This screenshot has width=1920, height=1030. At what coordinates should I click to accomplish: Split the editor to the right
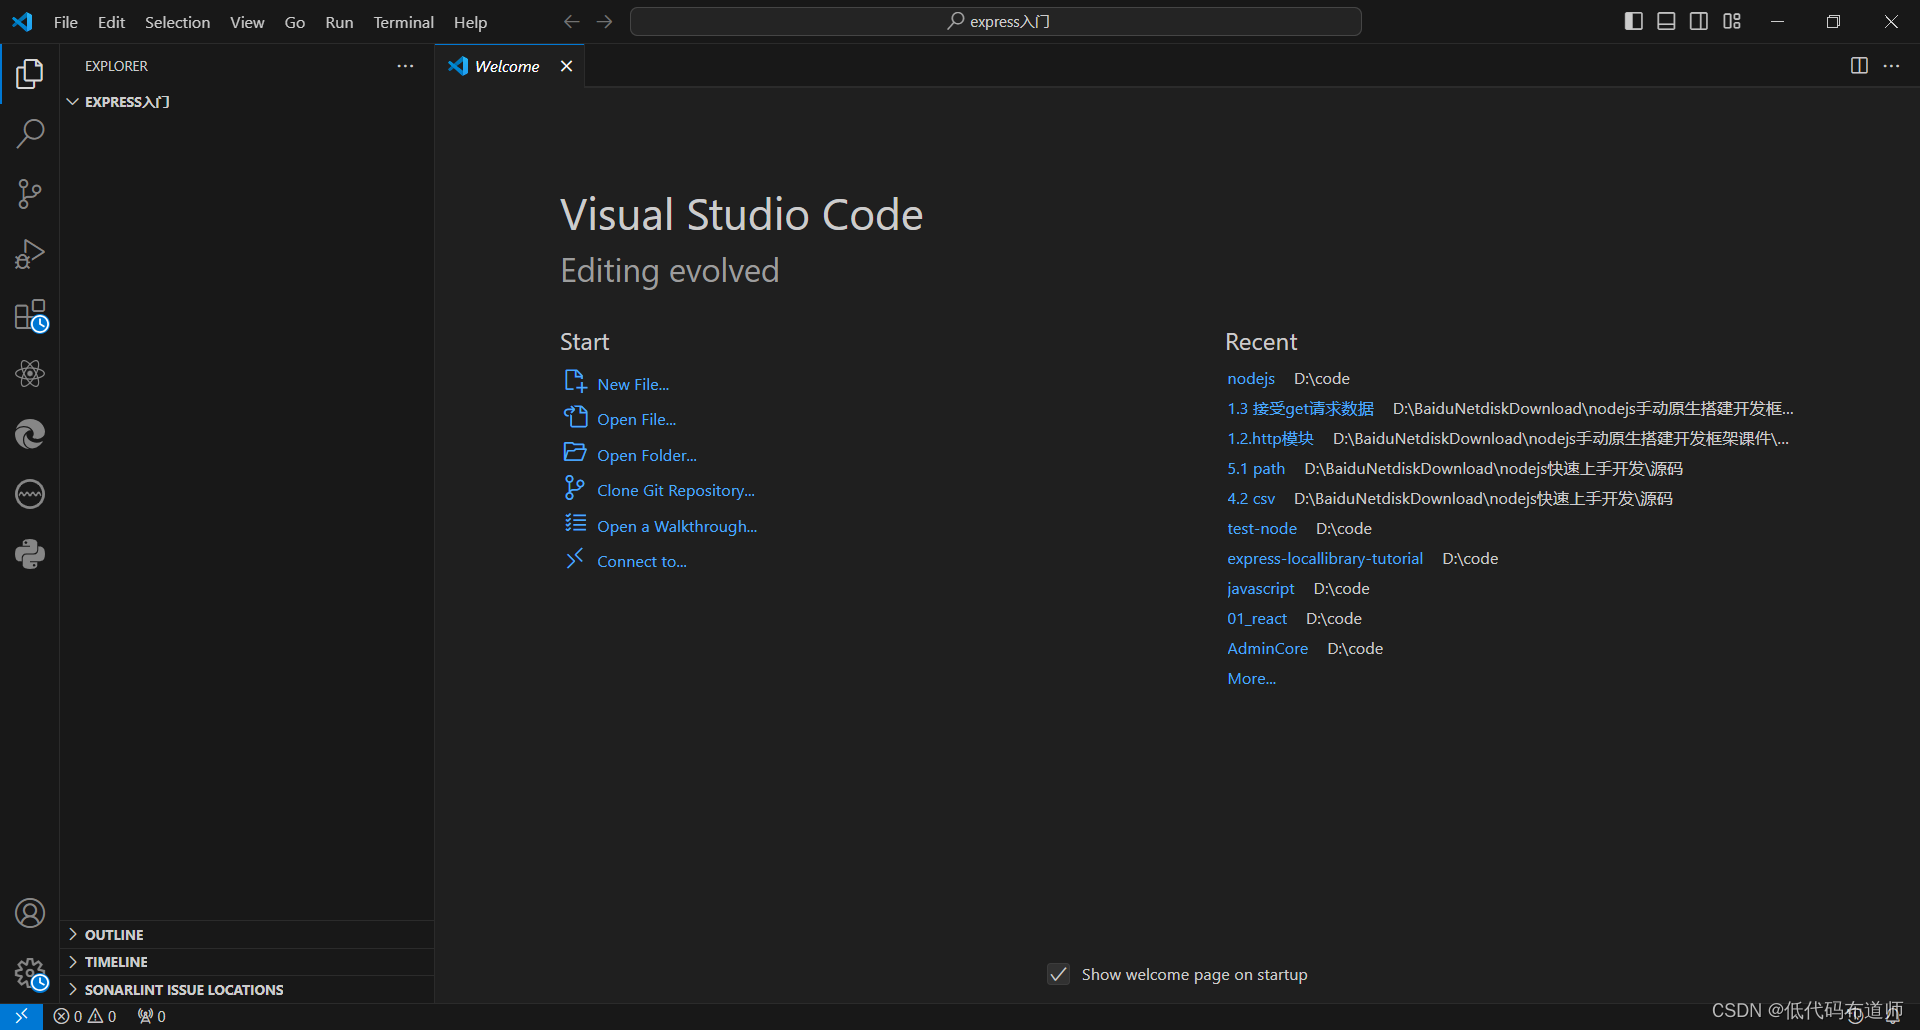[x=1859, y=65]
